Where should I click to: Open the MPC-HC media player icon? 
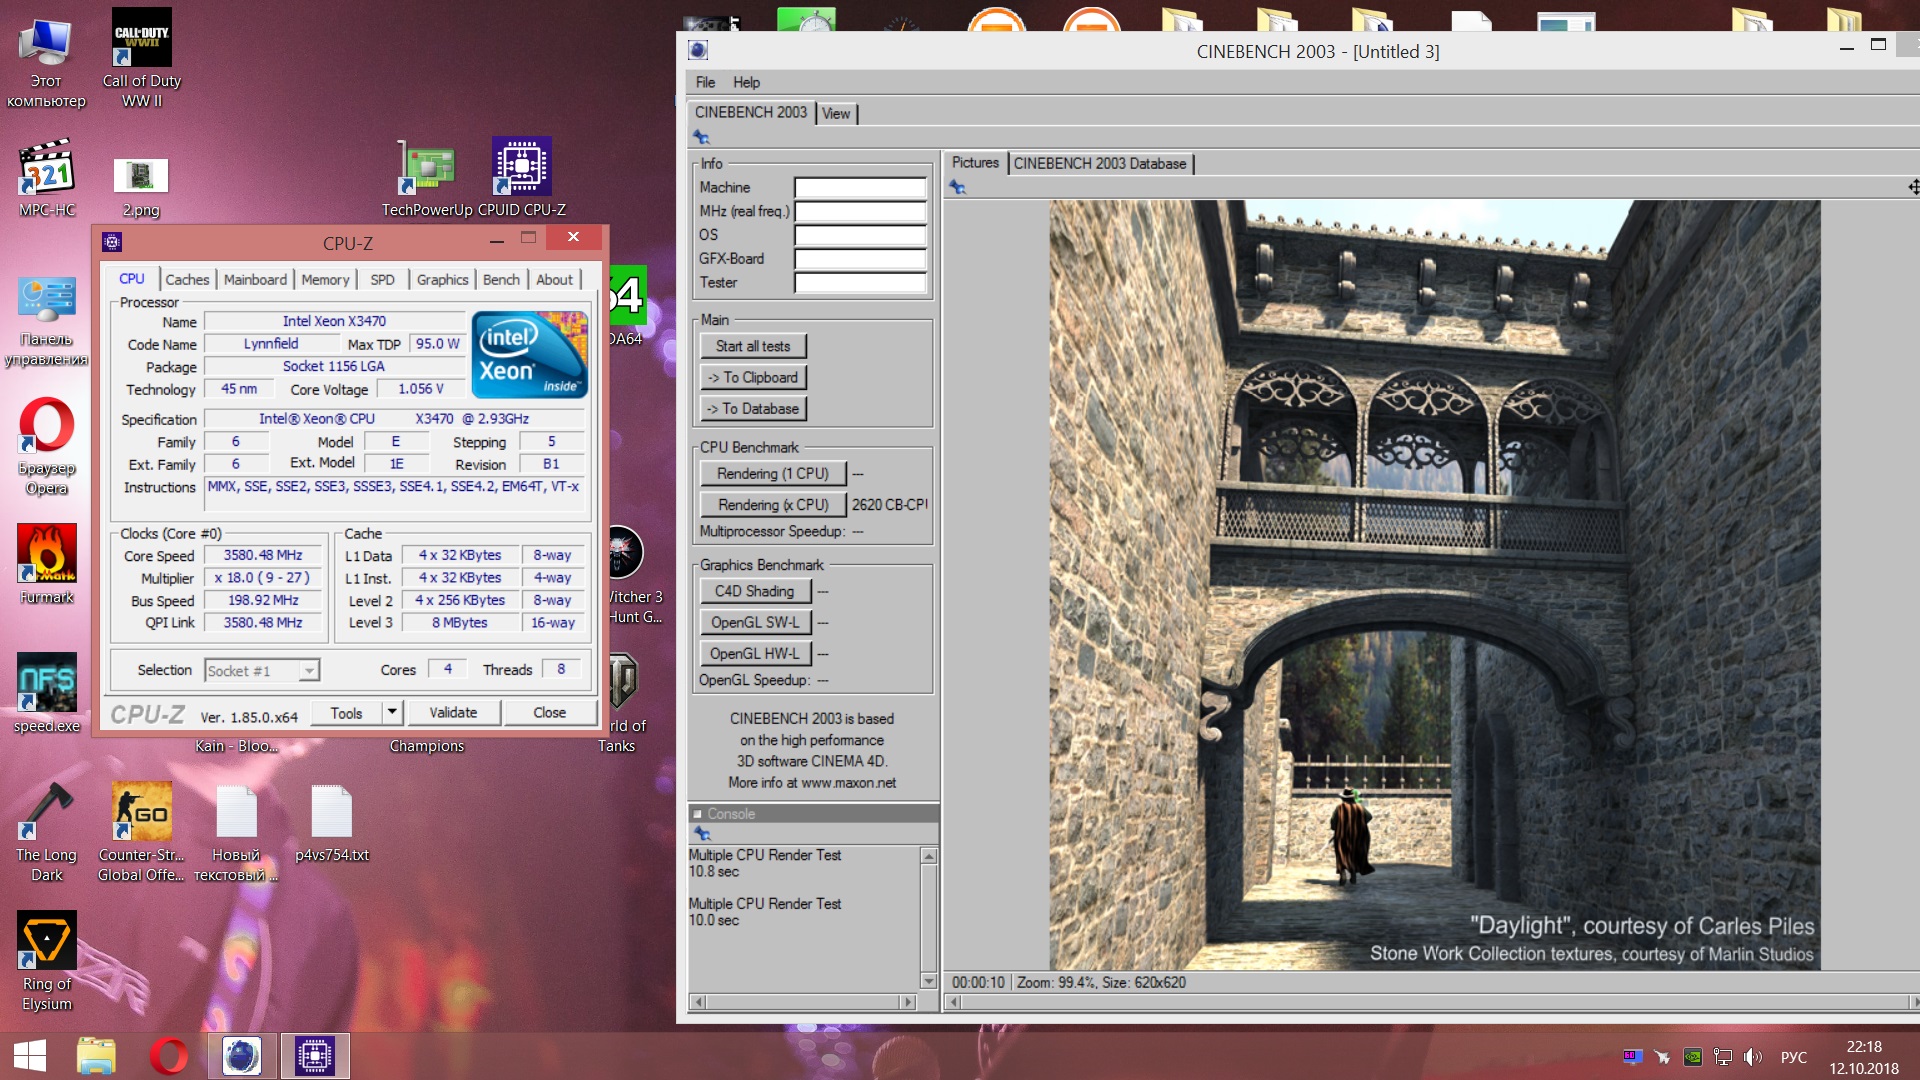(x=46, y=180)
